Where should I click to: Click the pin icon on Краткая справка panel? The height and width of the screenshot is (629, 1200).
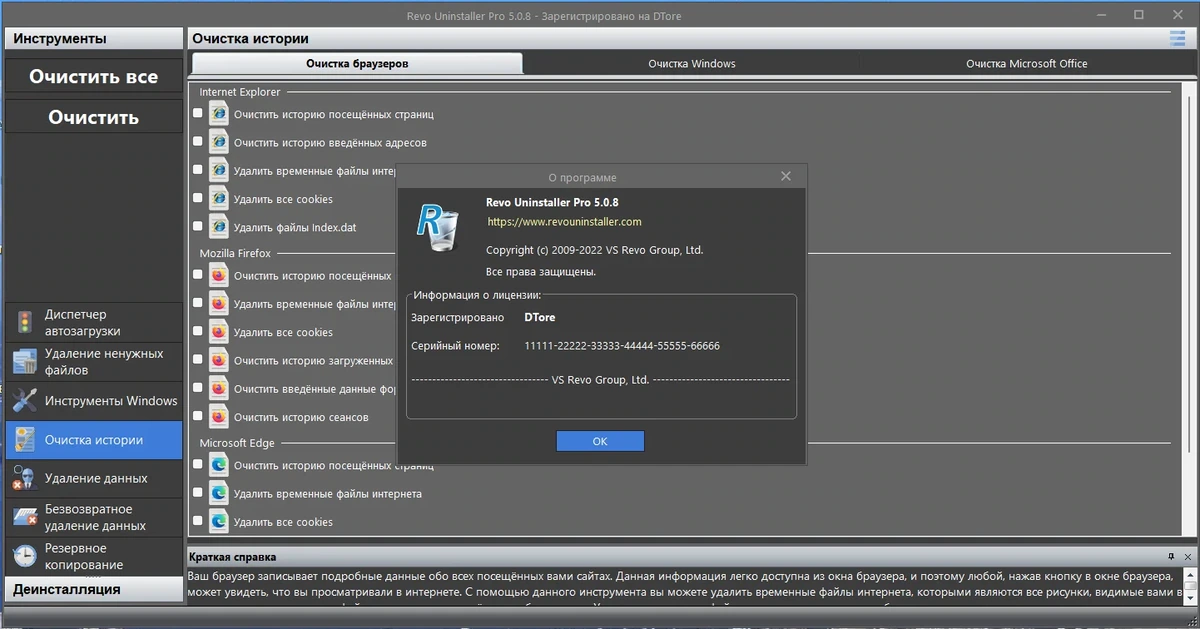[x=1171, y=556]
